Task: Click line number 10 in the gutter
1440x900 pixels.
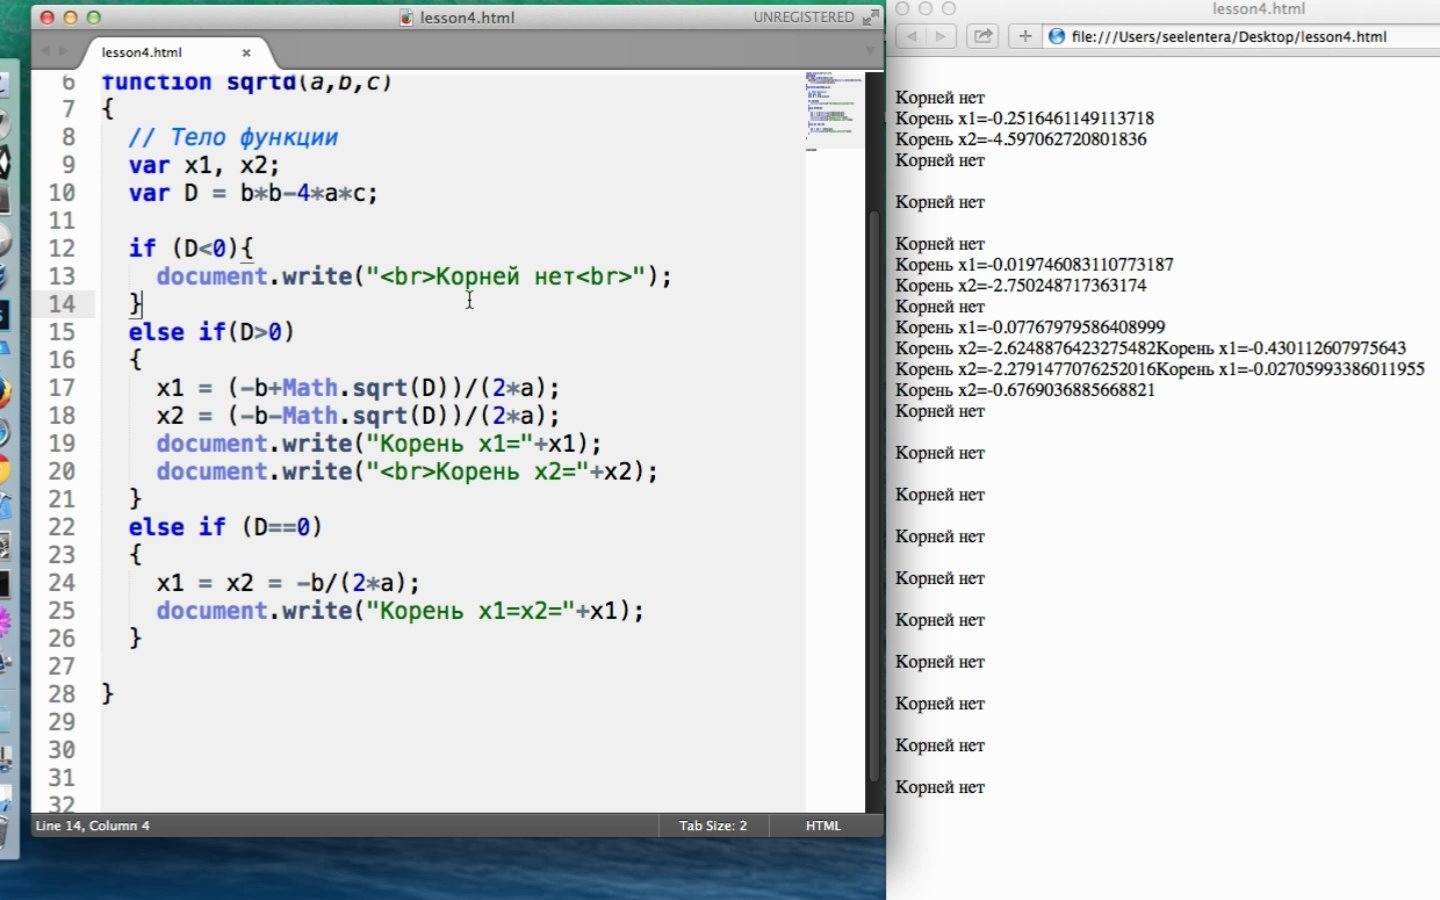Action: [x=62, y=192]
